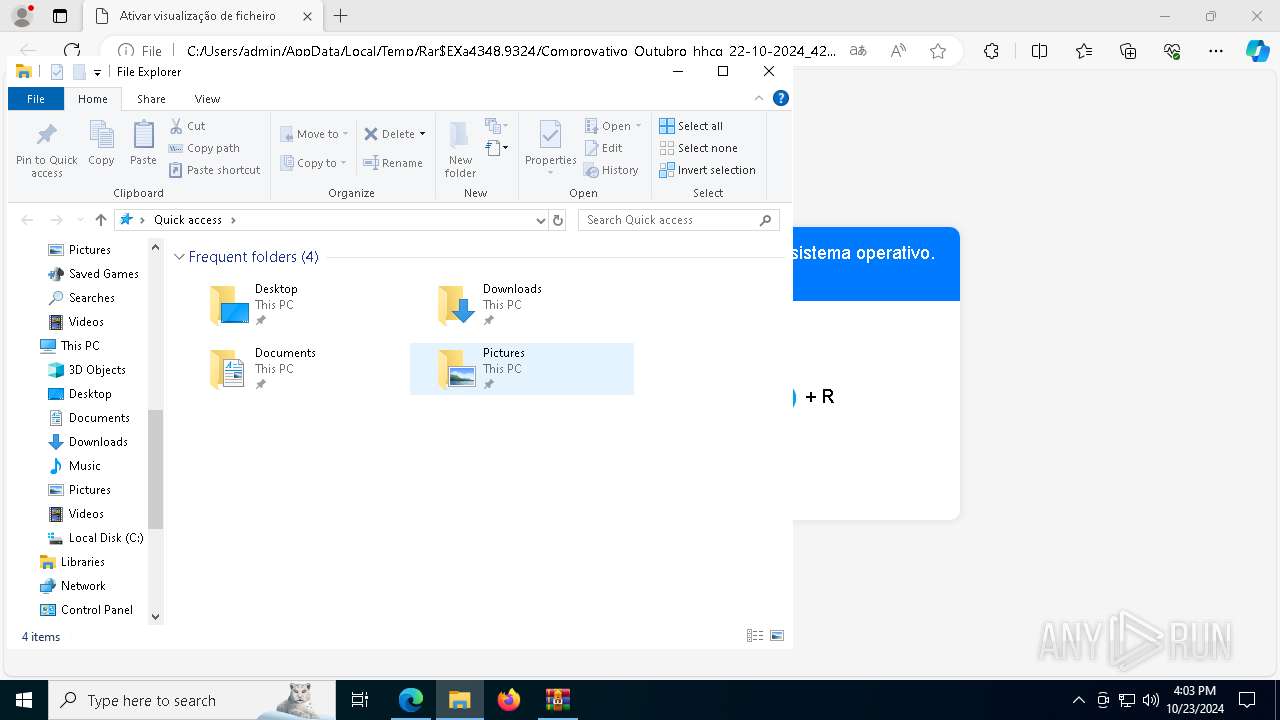Image resolution: width=1280 pixels, height=720 pixels.
Task: Refresh the Quick access view
Action: point(558,220)
